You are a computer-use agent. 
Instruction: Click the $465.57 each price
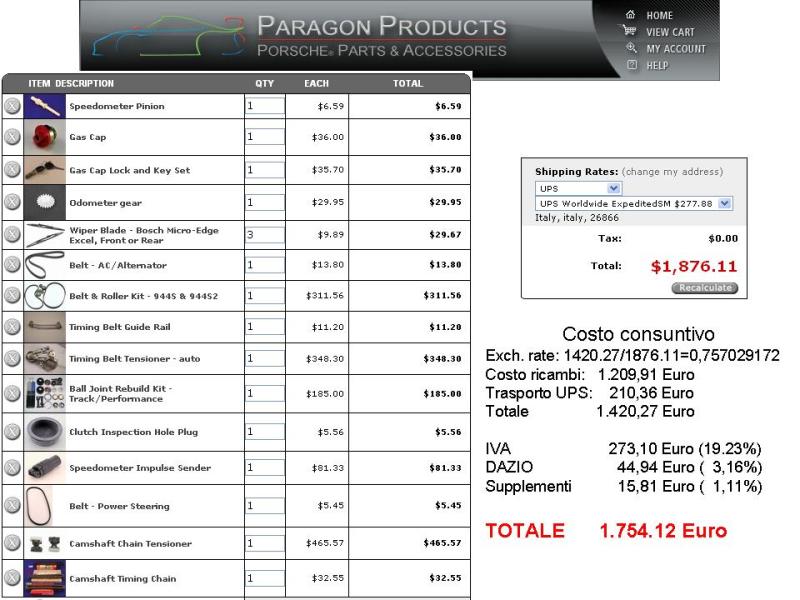point(324,543)
